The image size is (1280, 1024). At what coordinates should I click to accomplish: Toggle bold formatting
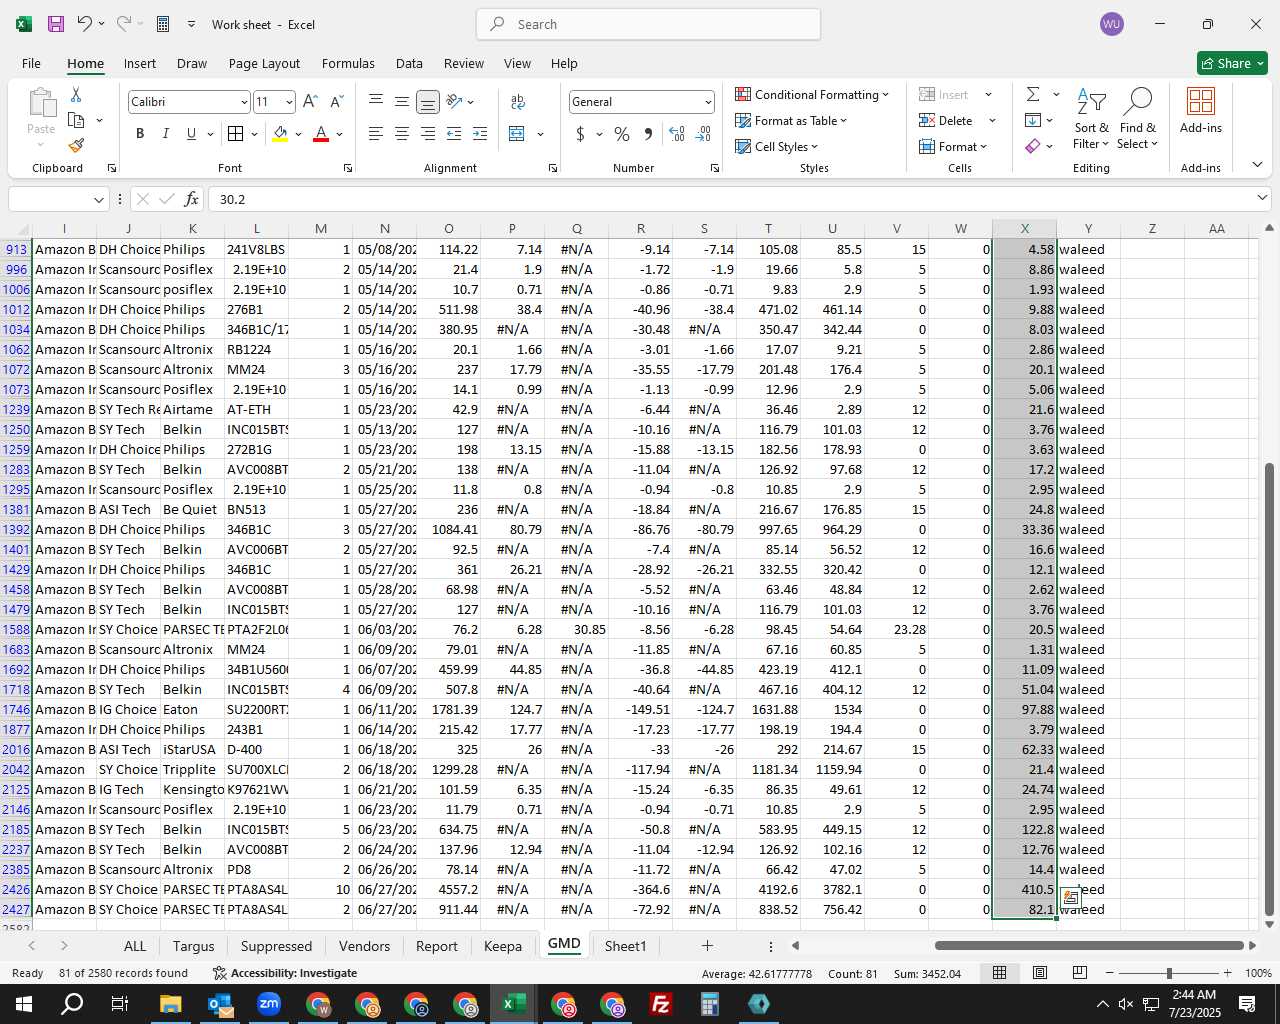click(x=140, y=134)
